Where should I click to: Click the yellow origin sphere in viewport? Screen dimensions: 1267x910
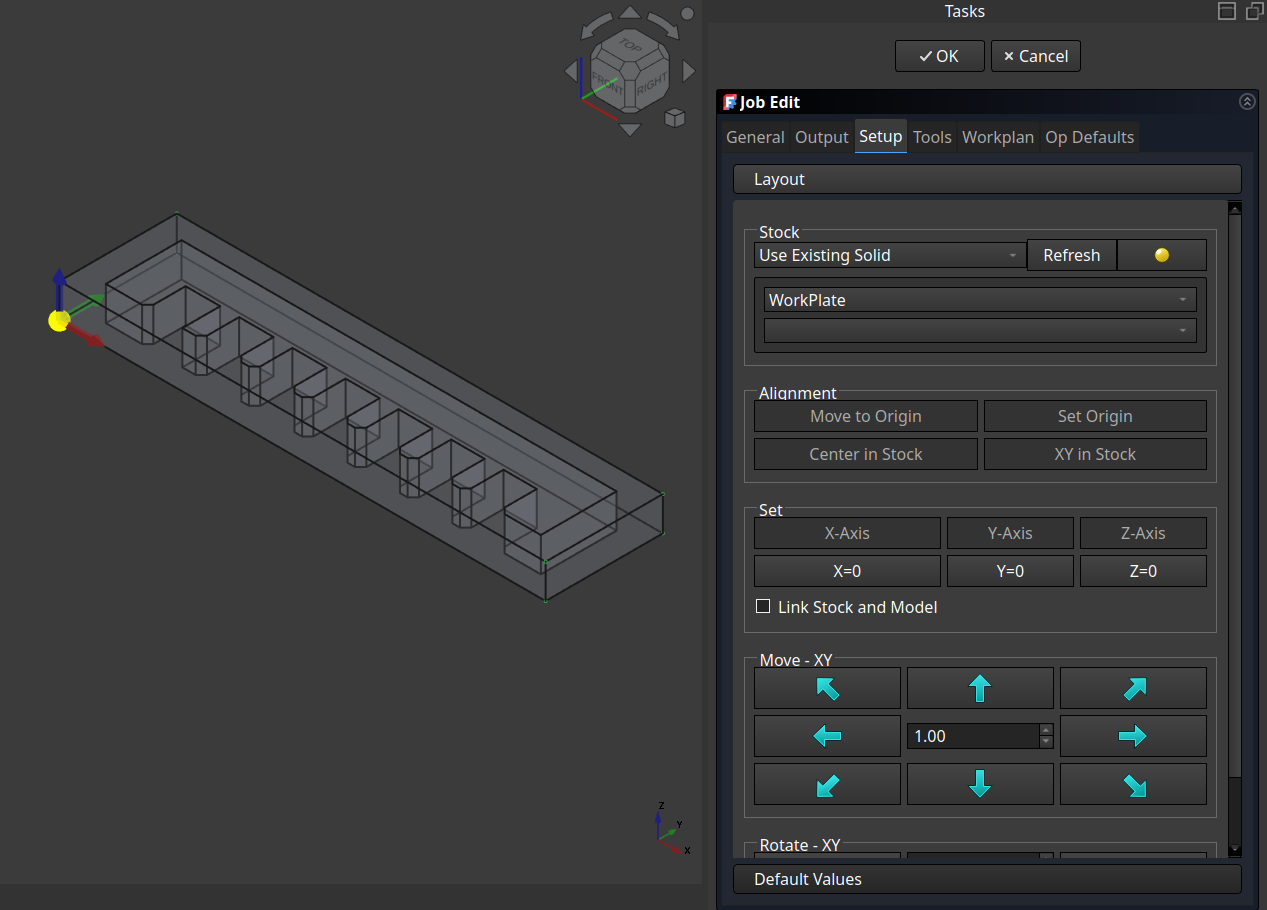[59, 320]
